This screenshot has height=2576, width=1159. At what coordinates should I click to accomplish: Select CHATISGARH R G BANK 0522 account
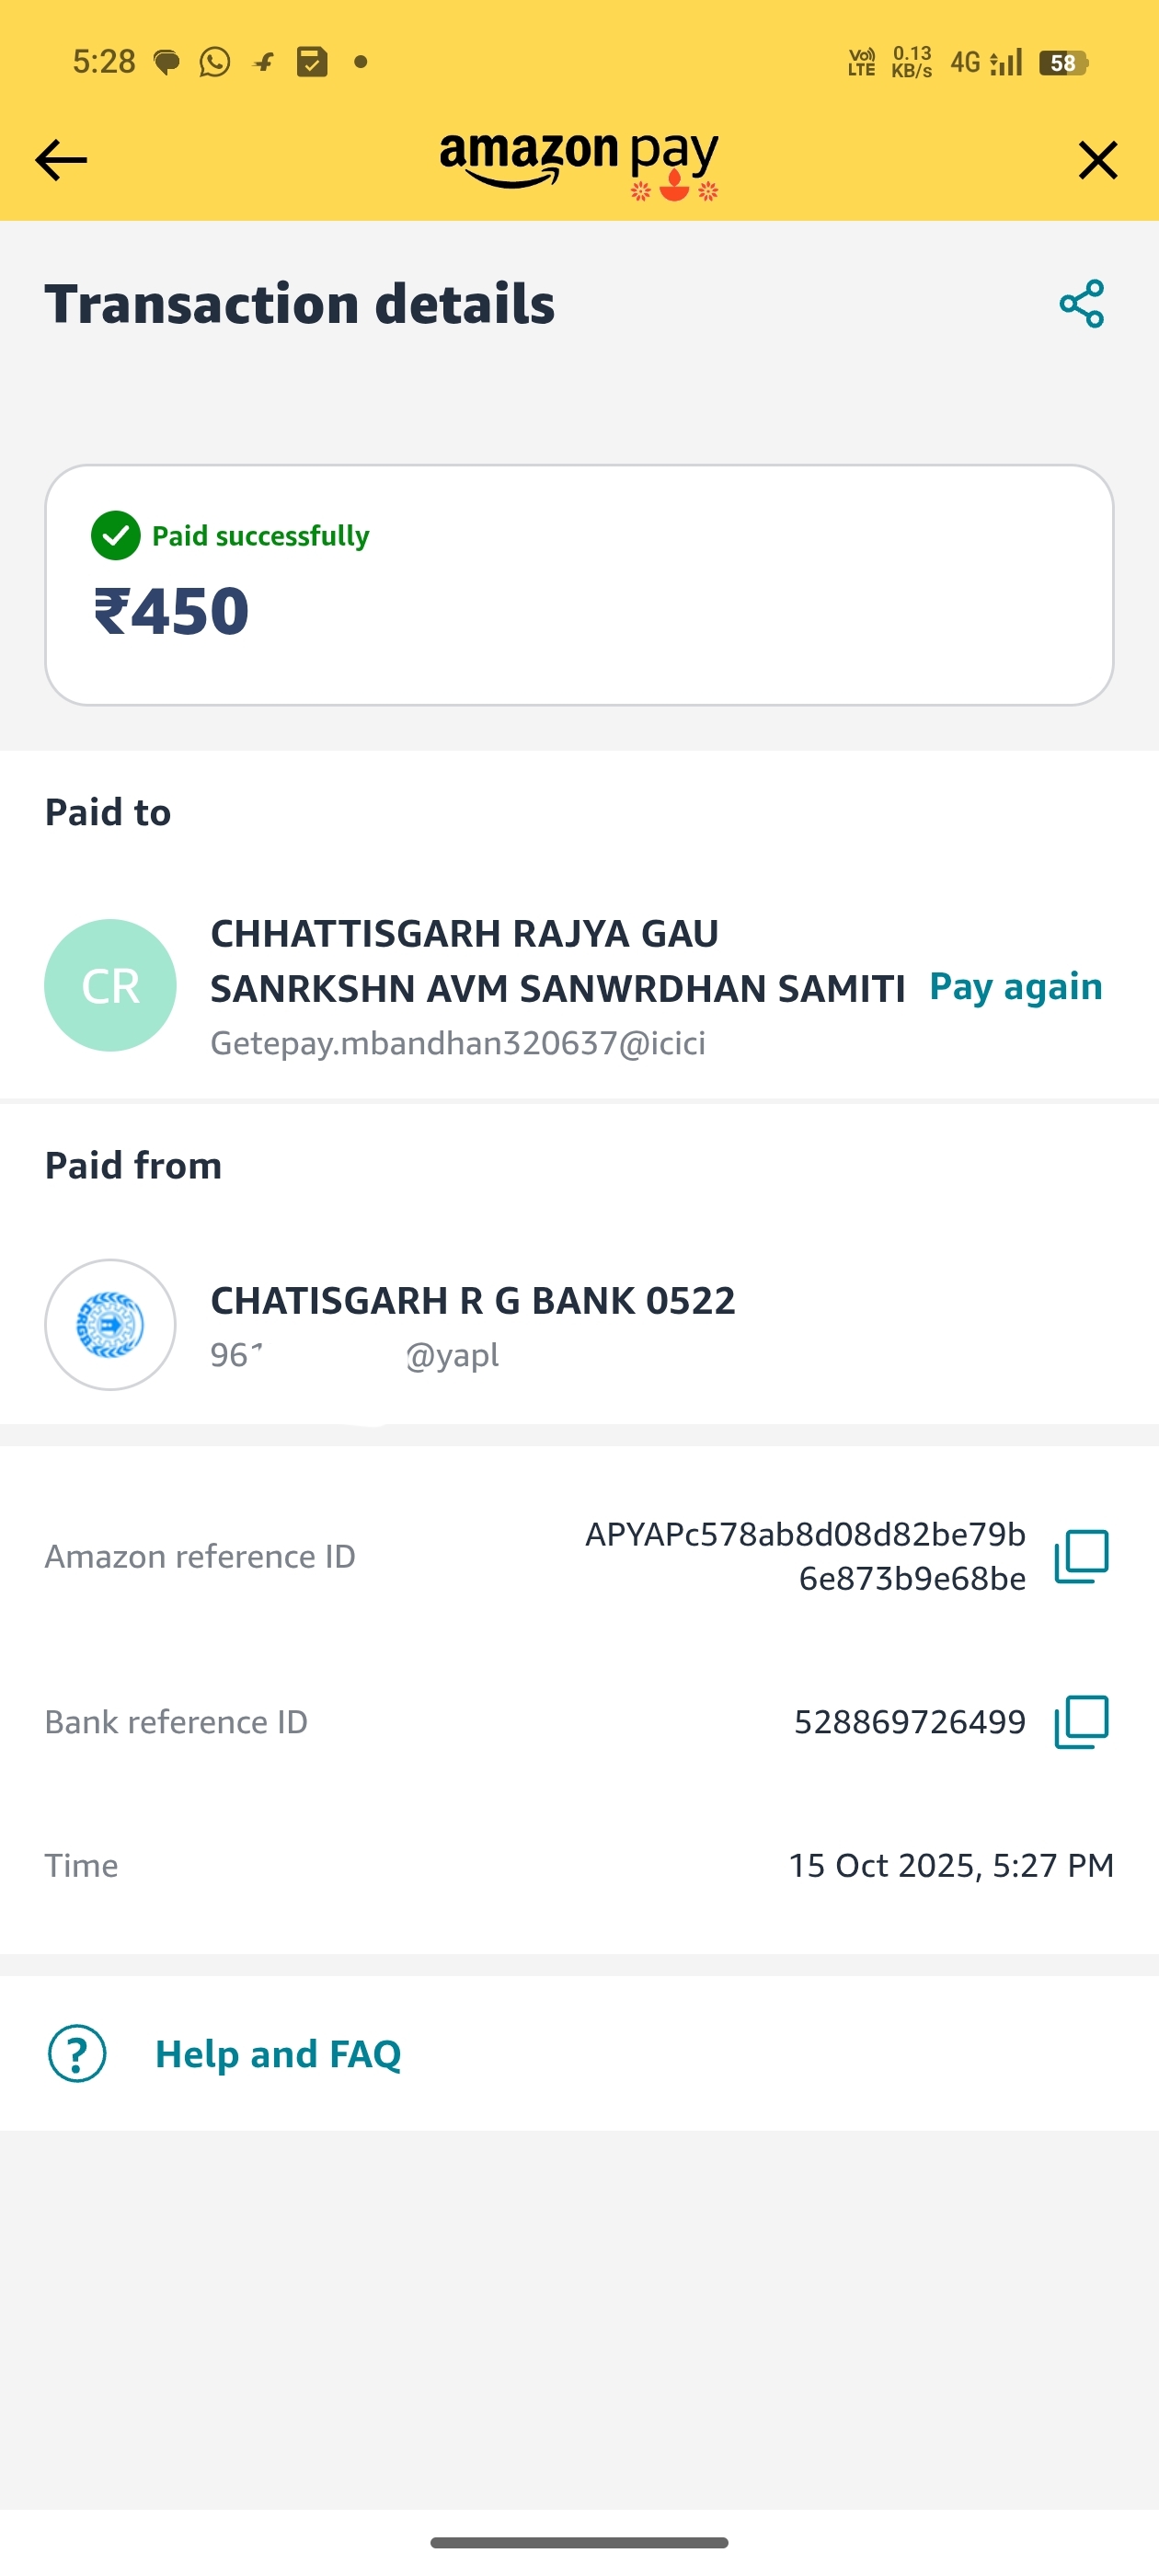click(x=472, y=1301)
